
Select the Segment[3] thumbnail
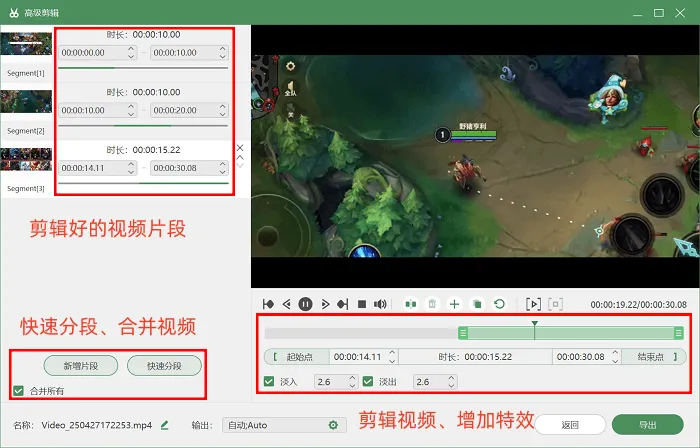pos(26,159)
